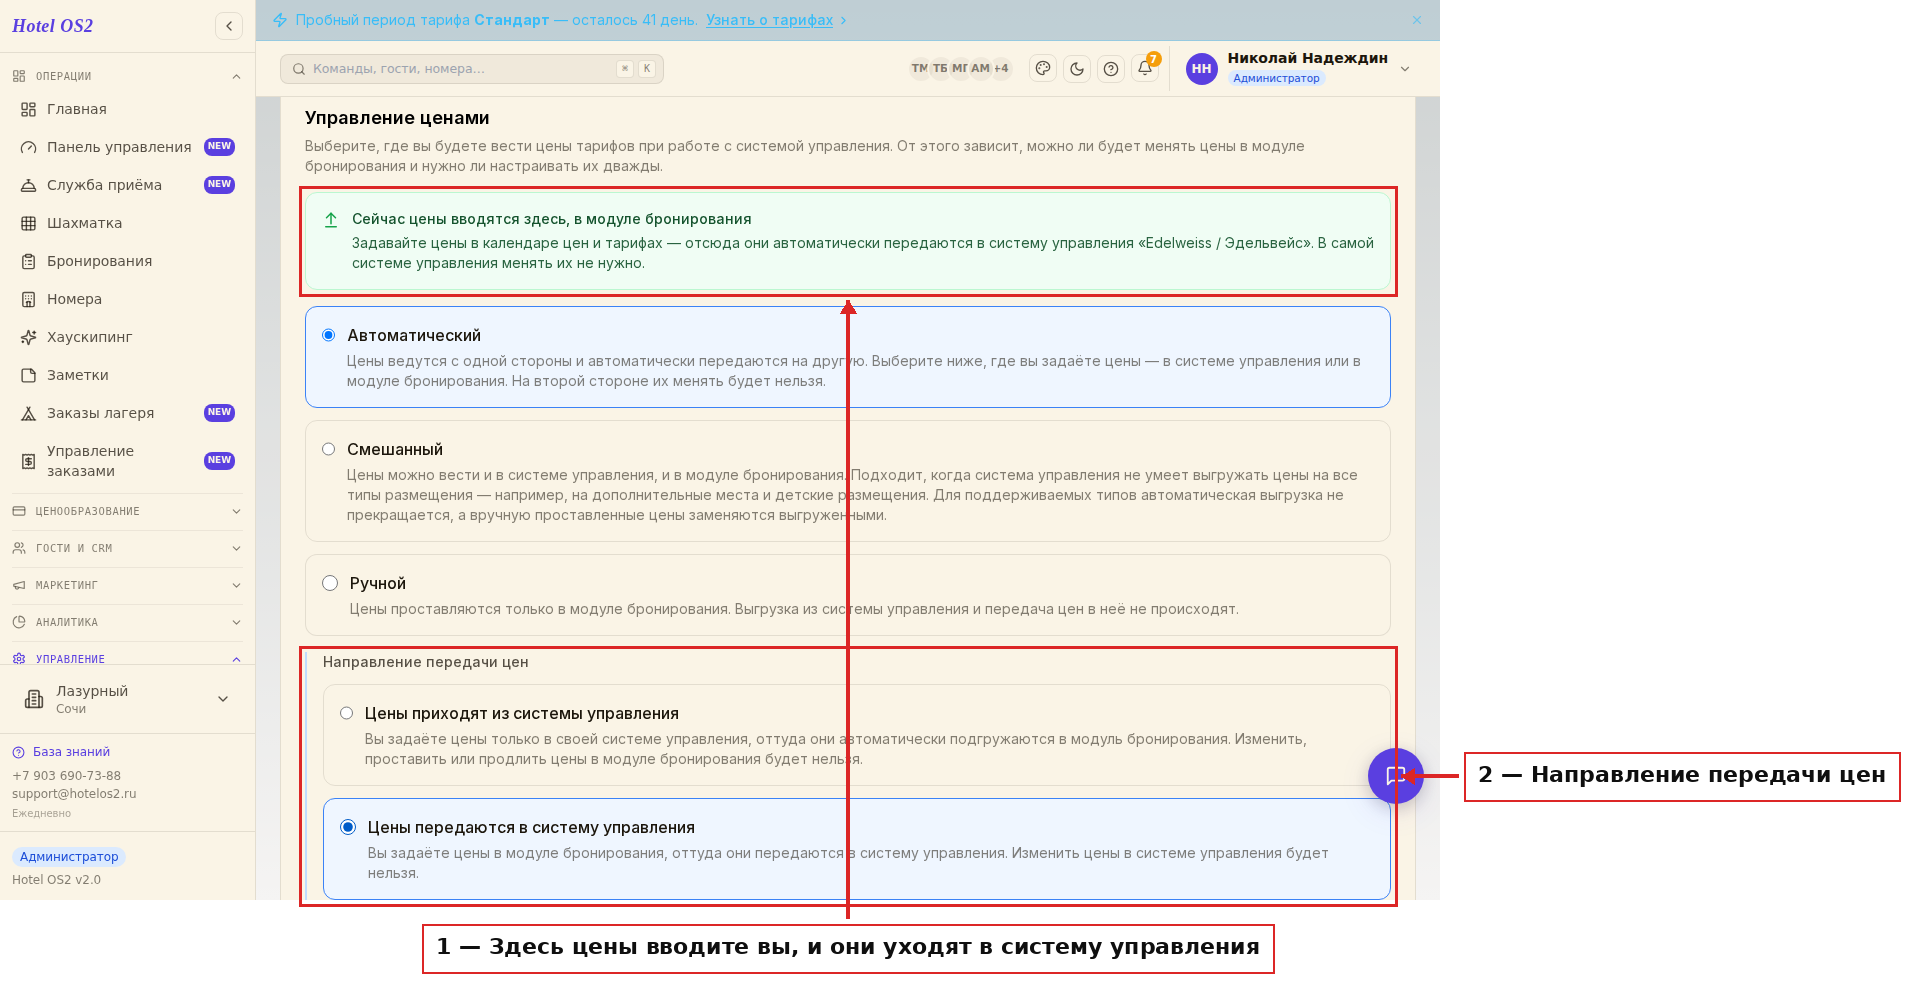This screenshot has height=997, width=1924.
Task: Dismiss the trial period banner
Action: 1417,20
